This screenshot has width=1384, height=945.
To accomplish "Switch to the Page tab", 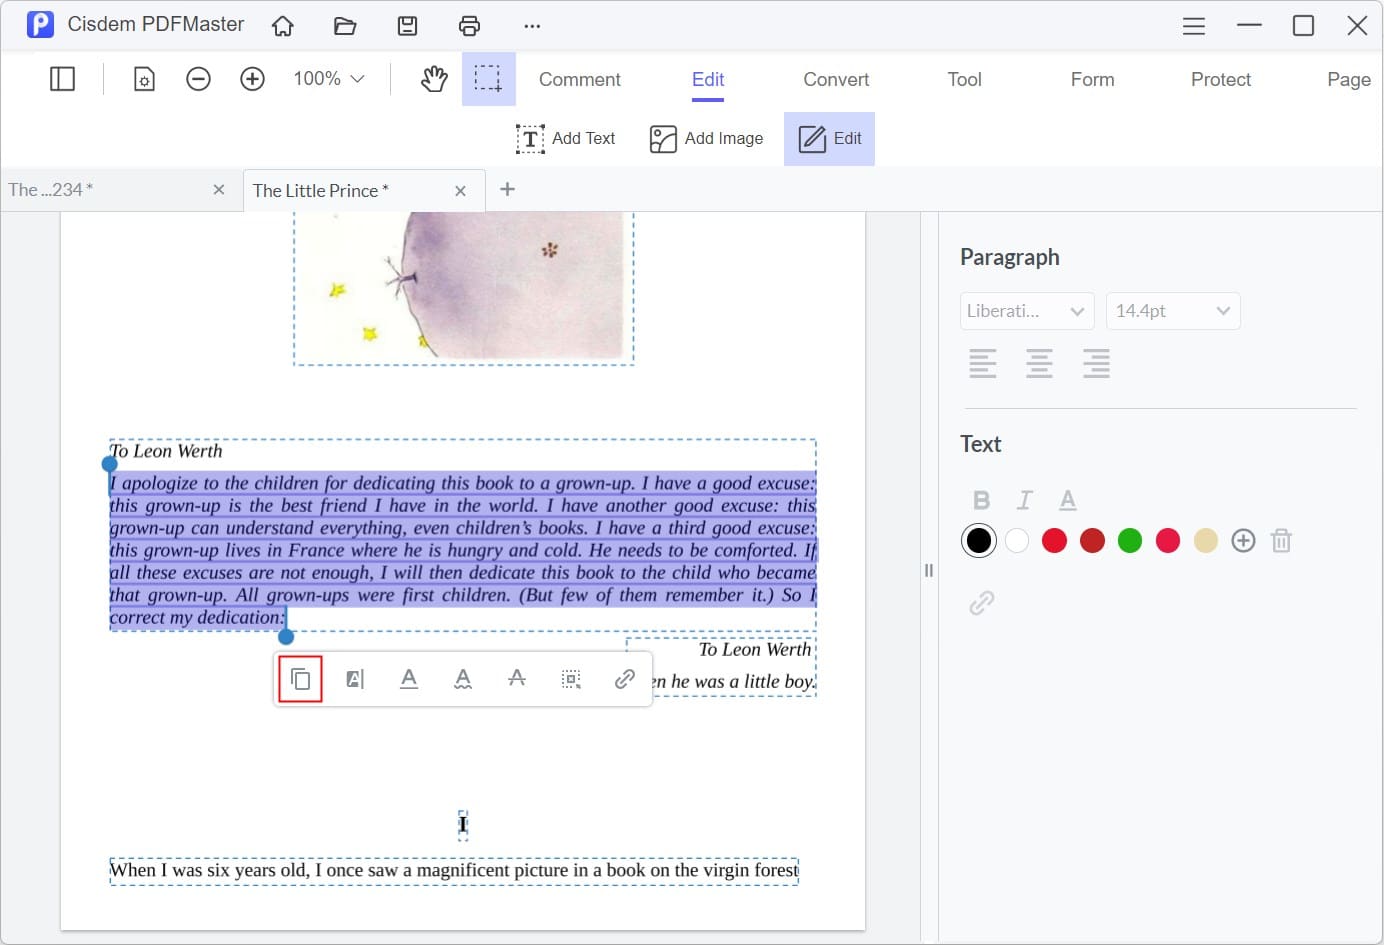I will pyautogui.click(x=1348, y=79).
